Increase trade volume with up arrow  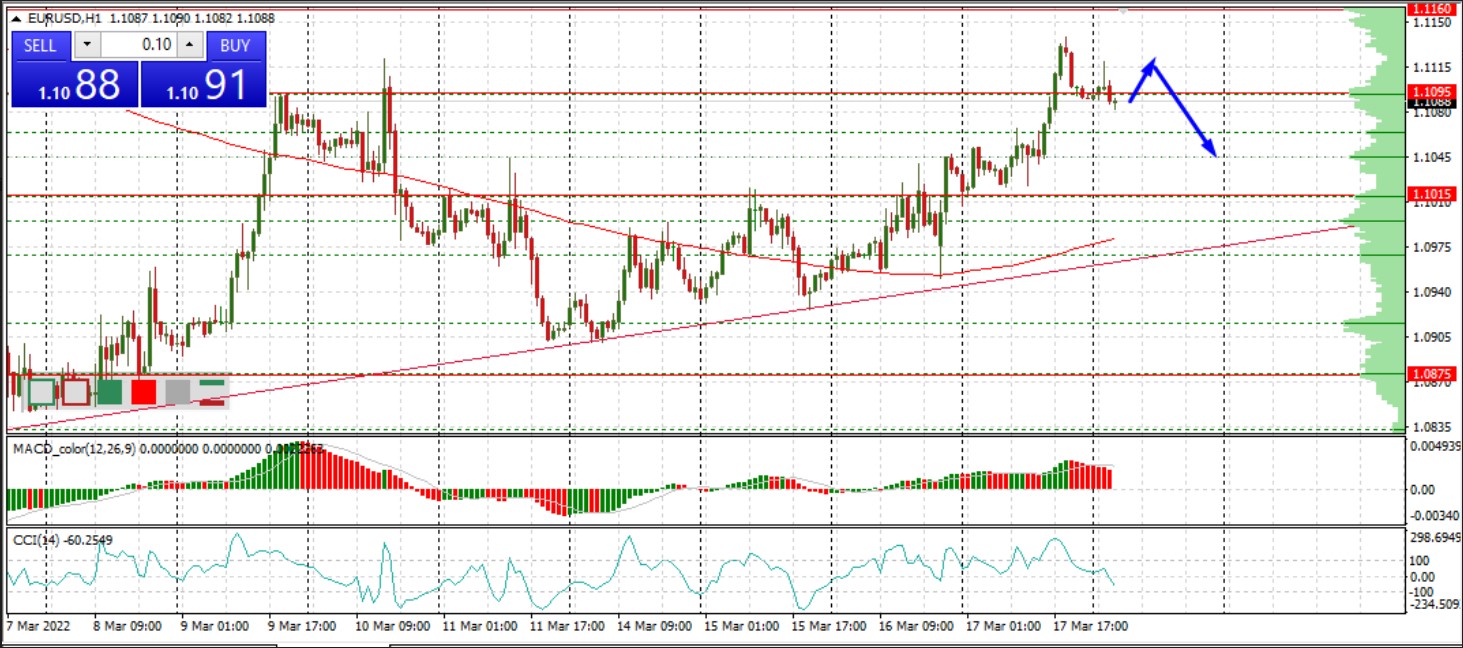tap(190, 45)
